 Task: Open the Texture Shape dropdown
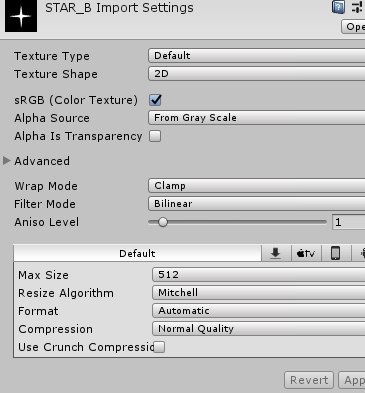pyautogui.click(x=257, y=73)
